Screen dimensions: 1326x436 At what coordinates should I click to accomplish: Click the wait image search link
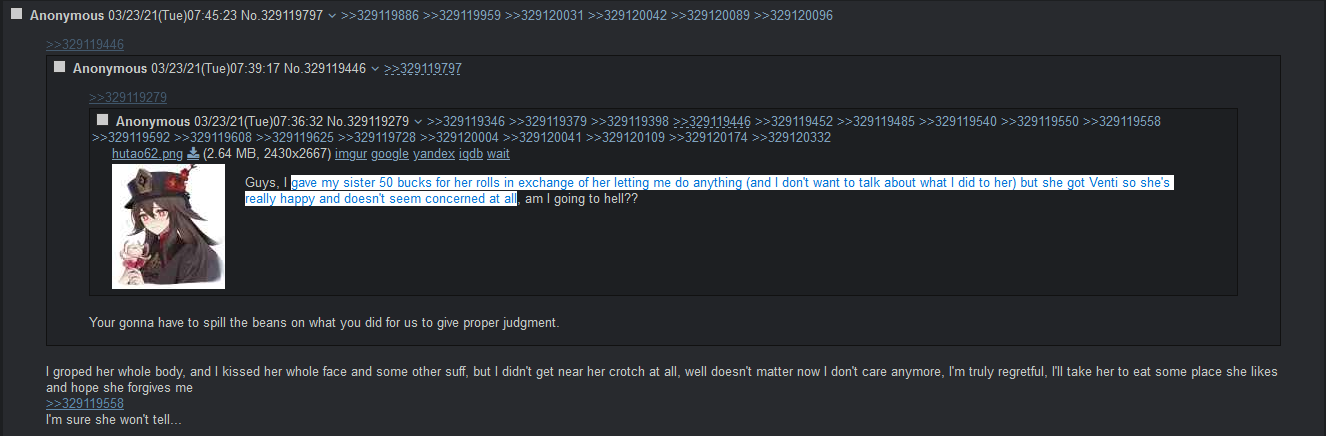point(498,154)
